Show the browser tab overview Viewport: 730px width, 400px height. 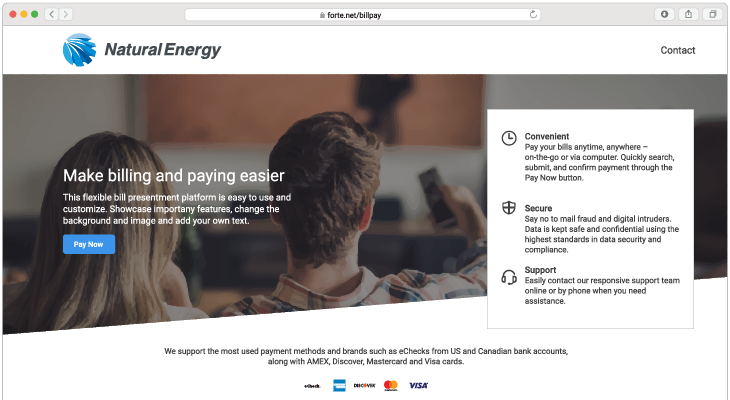pos(713,14)
